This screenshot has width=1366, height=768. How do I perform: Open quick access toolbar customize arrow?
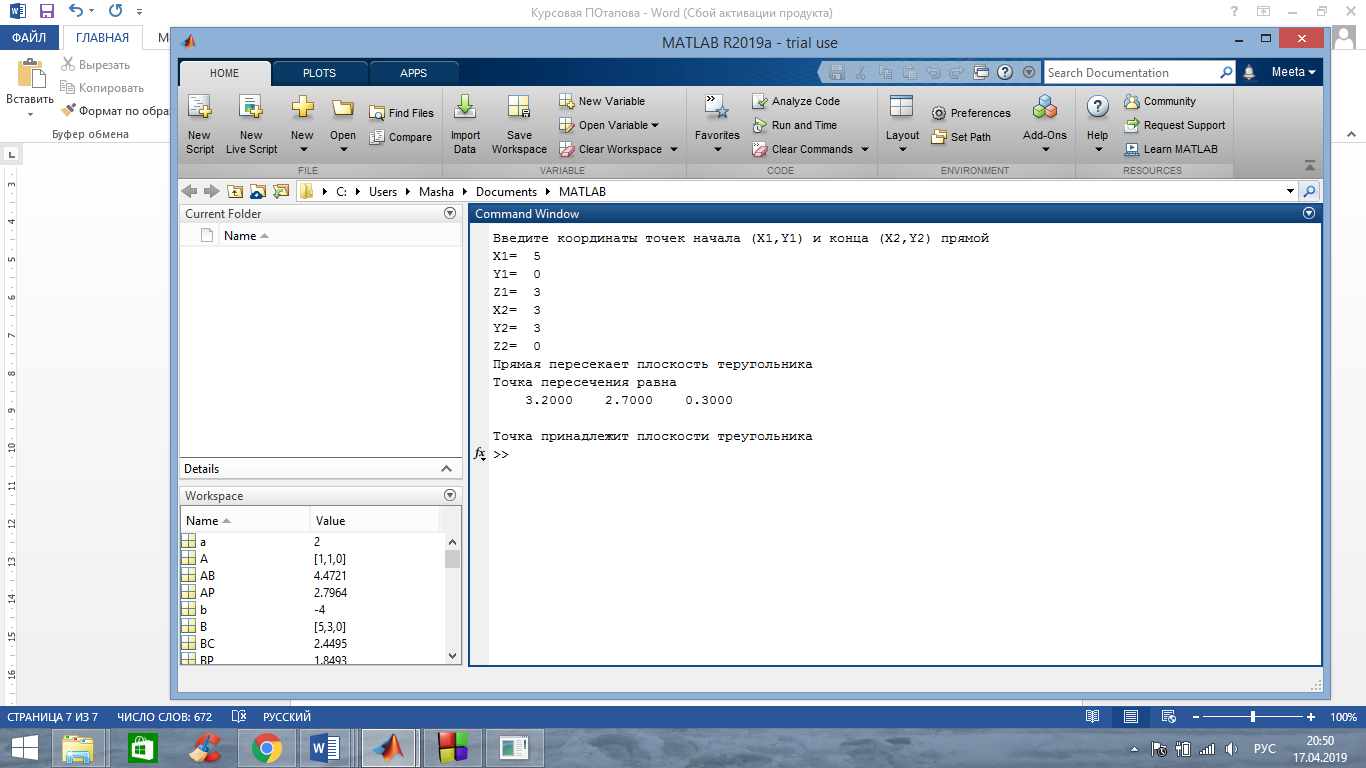pyautogui.click(x=1029, y=72)
